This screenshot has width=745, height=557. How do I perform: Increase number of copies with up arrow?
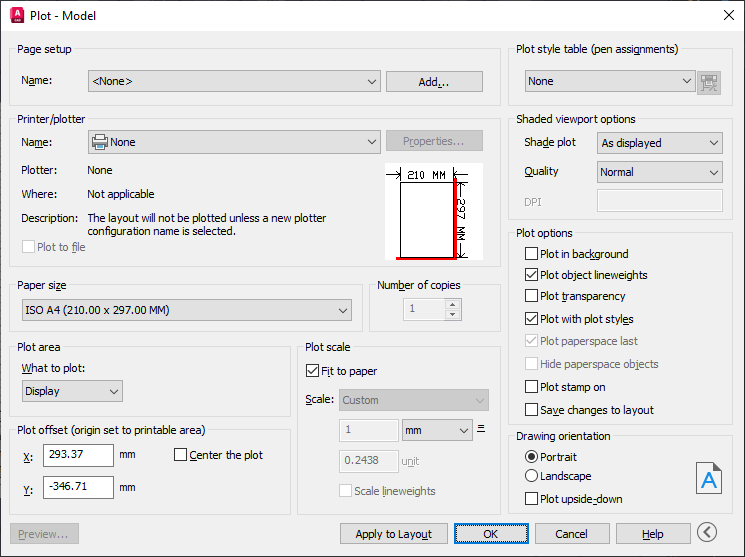453,305
